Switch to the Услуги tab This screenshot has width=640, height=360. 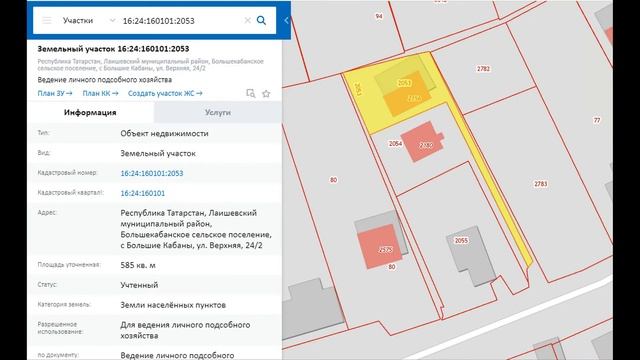click(x=218, y=112)
